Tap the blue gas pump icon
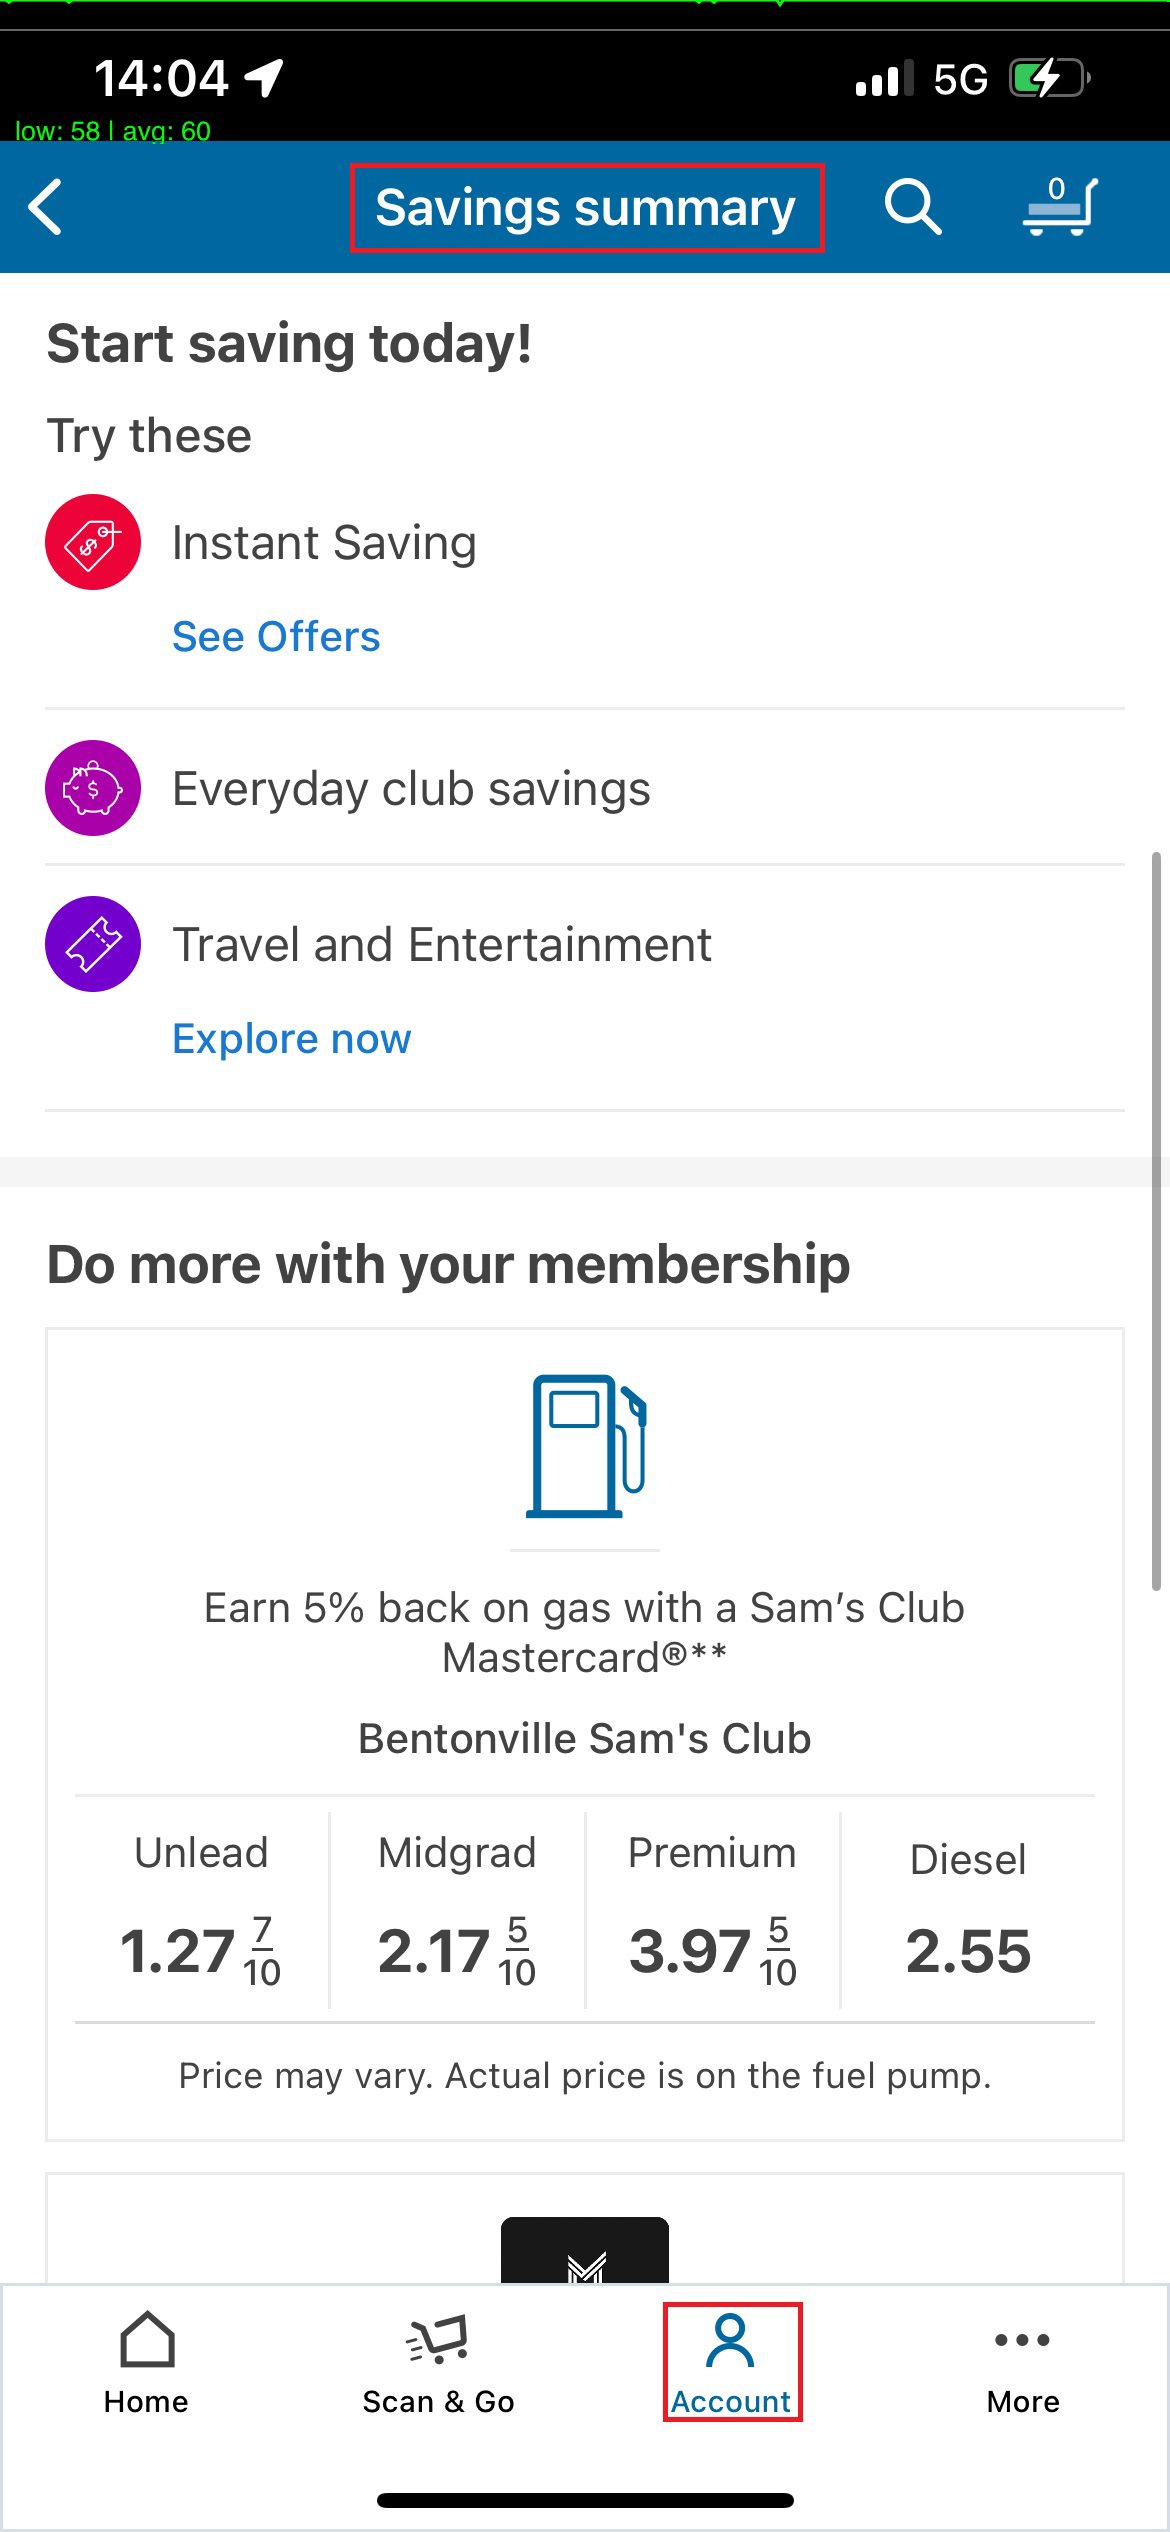 [x=585, y=1446]
